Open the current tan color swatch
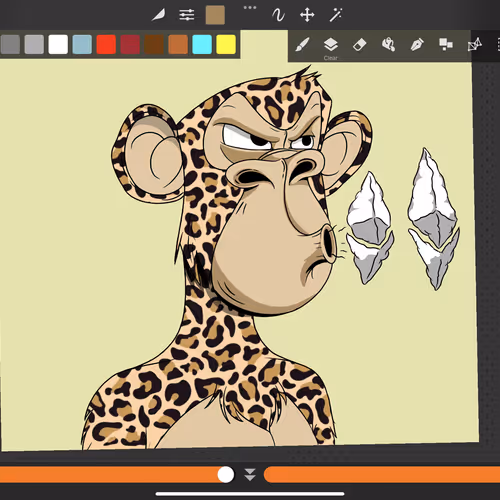 tap(215, 15)
